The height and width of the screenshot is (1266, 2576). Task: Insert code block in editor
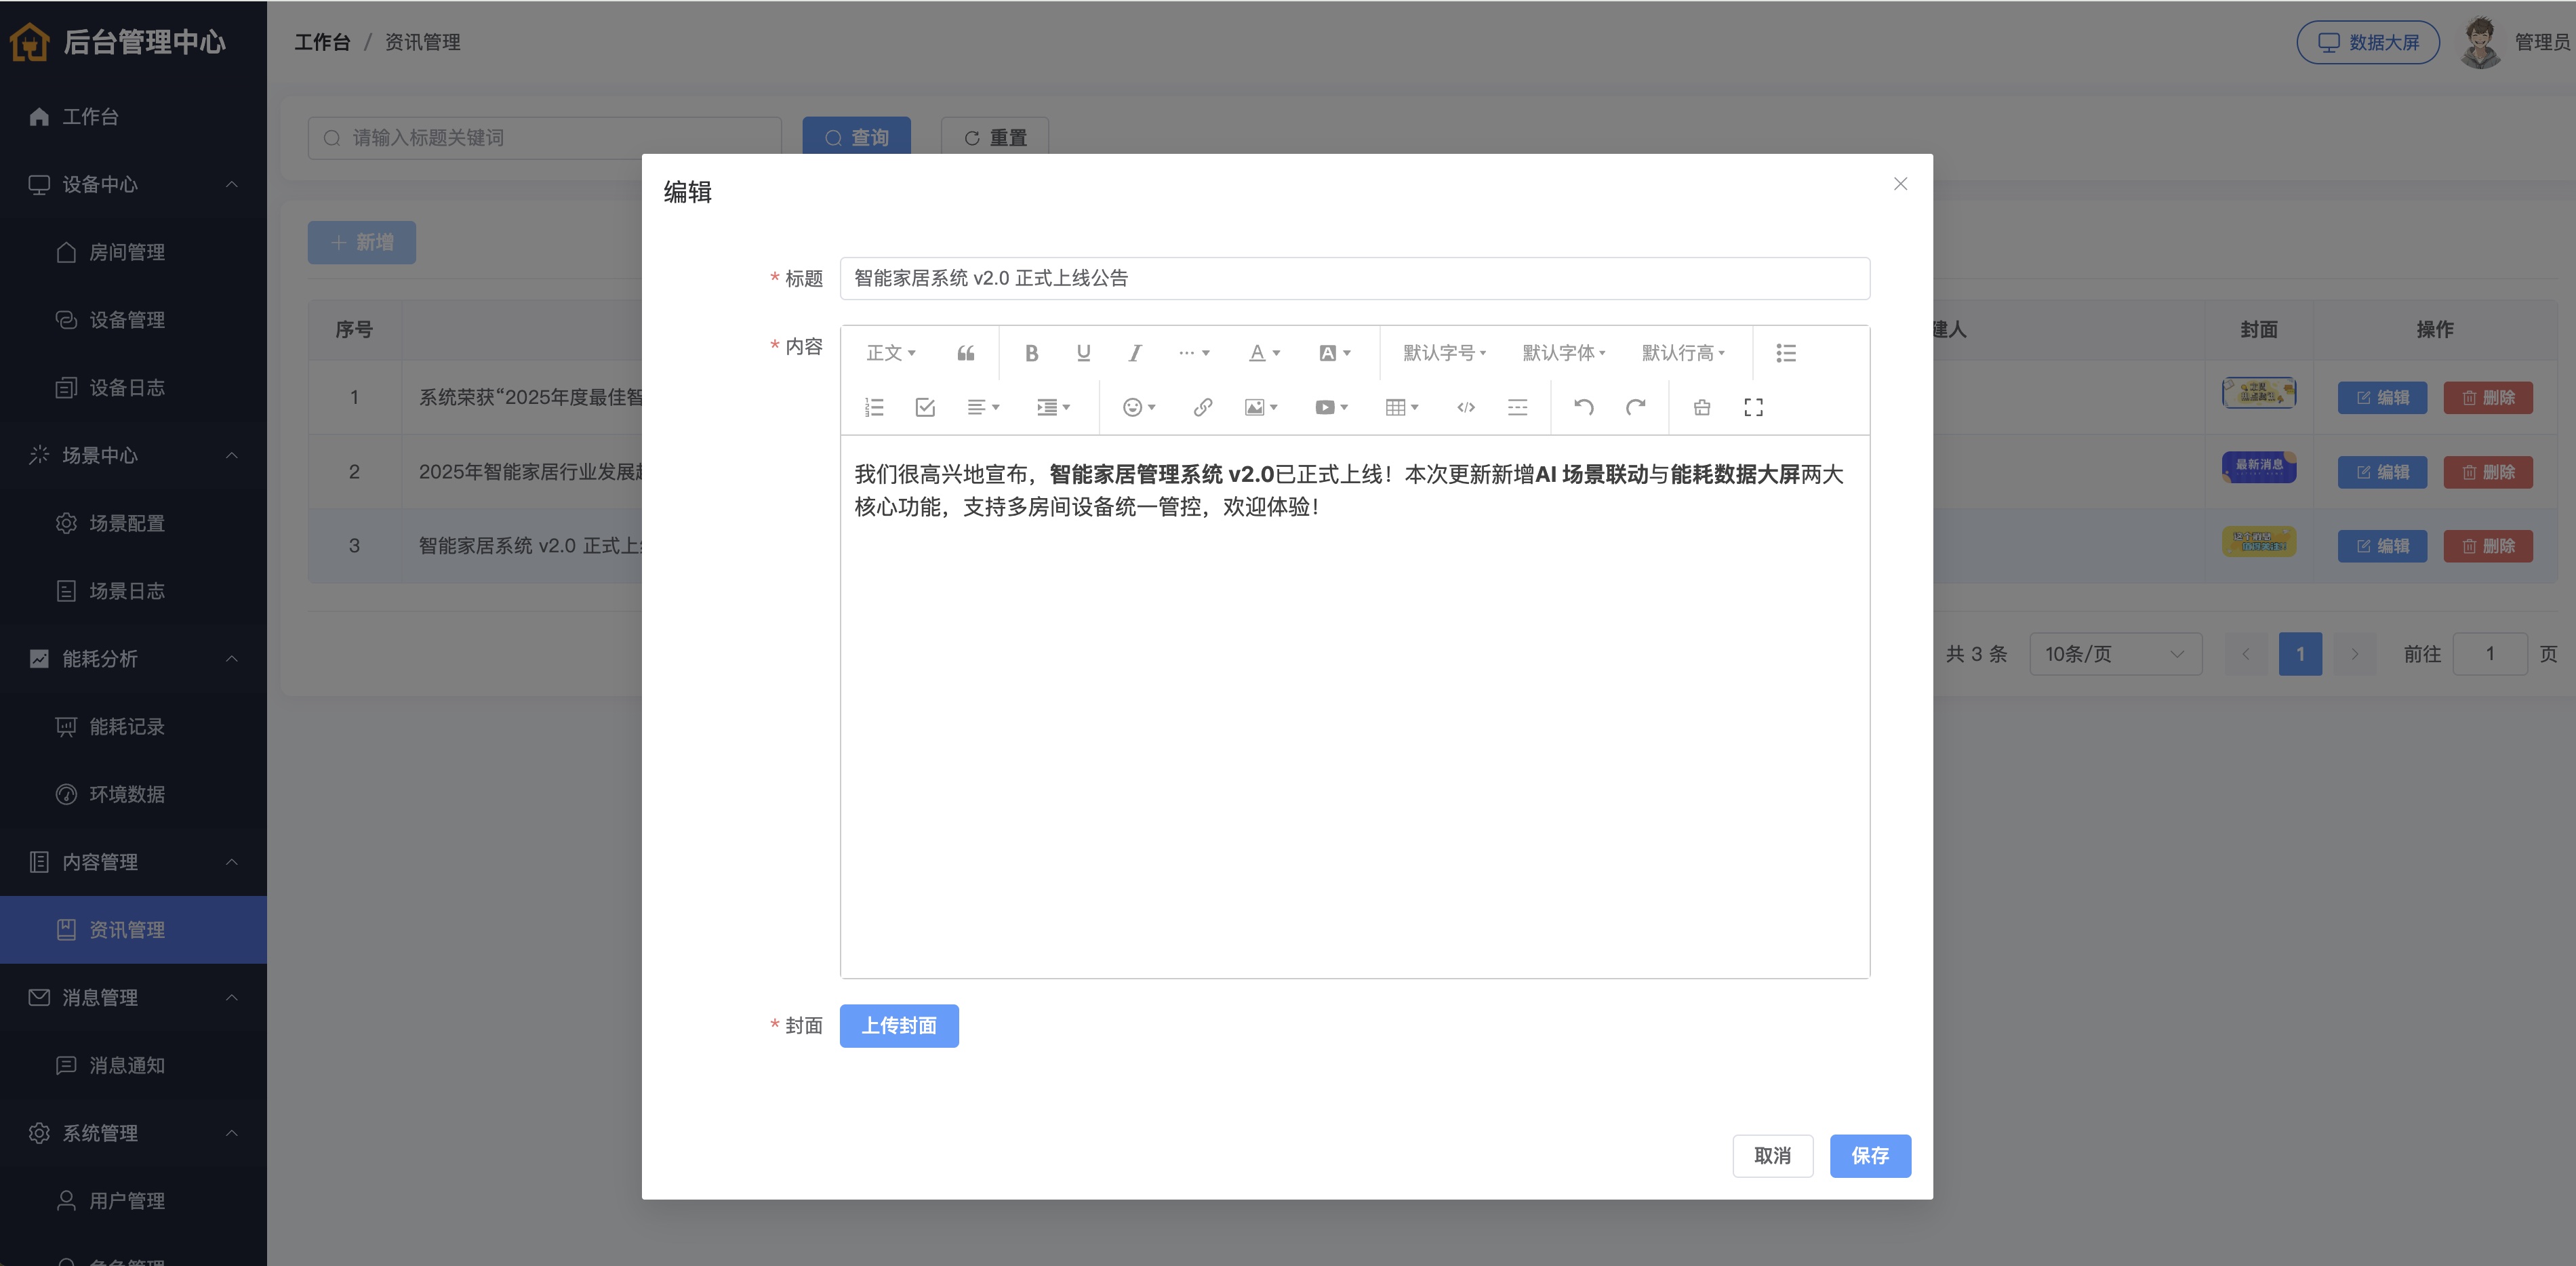(x=1466, y=407)
